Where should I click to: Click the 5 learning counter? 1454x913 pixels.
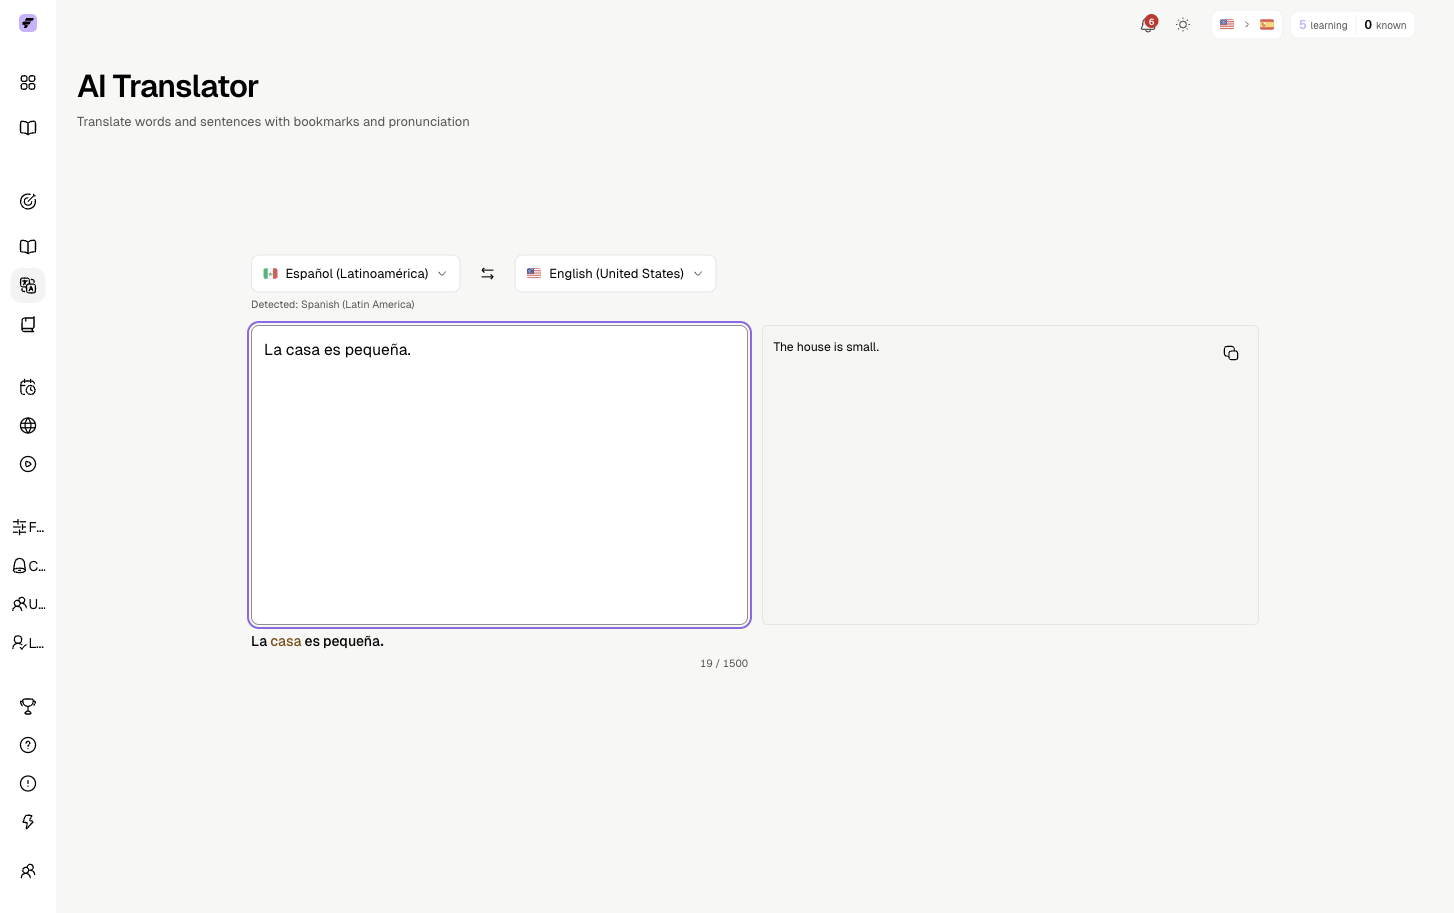click(1323, 25)
